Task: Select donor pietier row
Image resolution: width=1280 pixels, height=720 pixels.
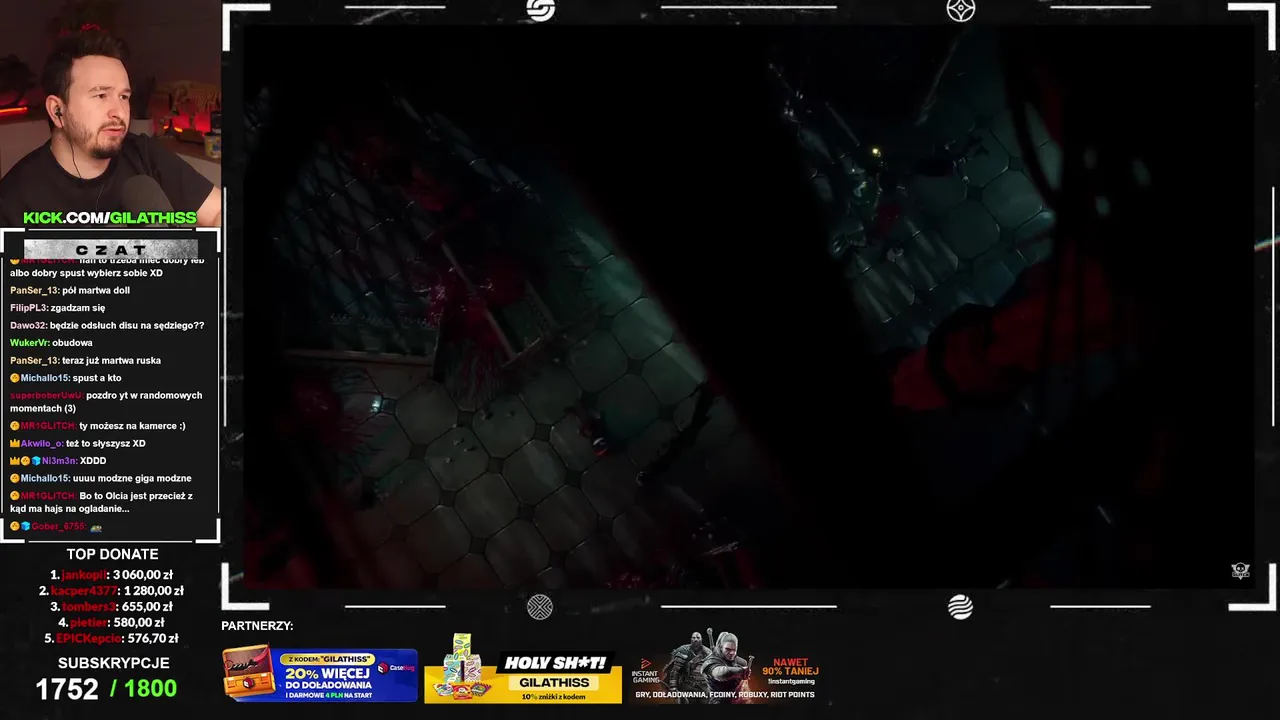Action: (112, 622)
